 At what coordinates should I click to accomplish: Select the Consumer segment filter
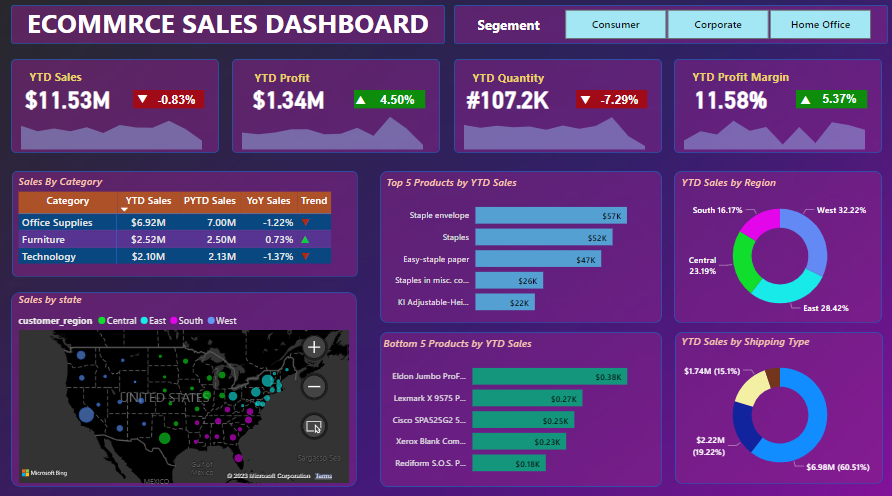tap(615, 25)
